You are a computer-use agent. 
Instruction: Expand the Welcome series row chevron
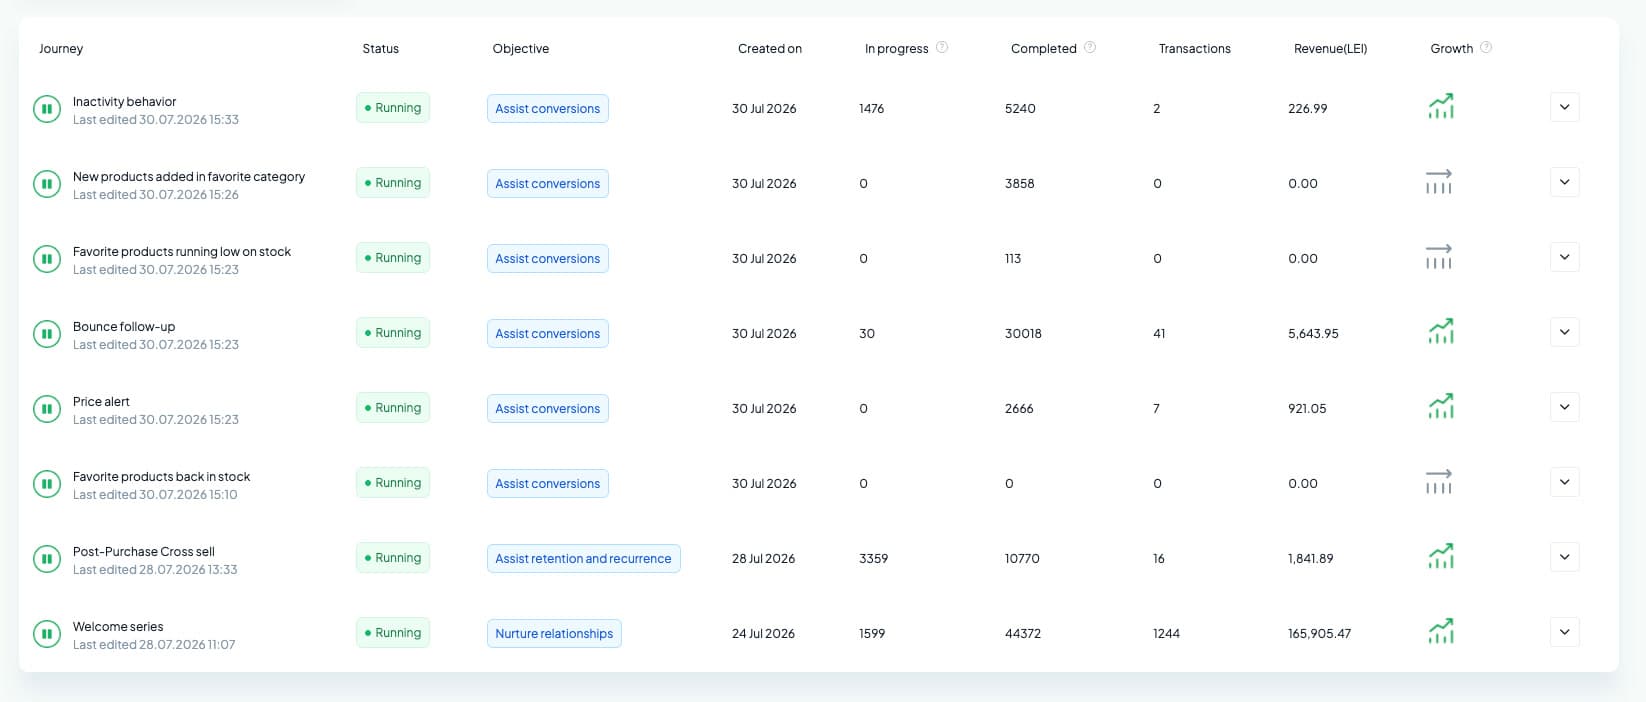pyautogui.click(x=1565, y=632)
